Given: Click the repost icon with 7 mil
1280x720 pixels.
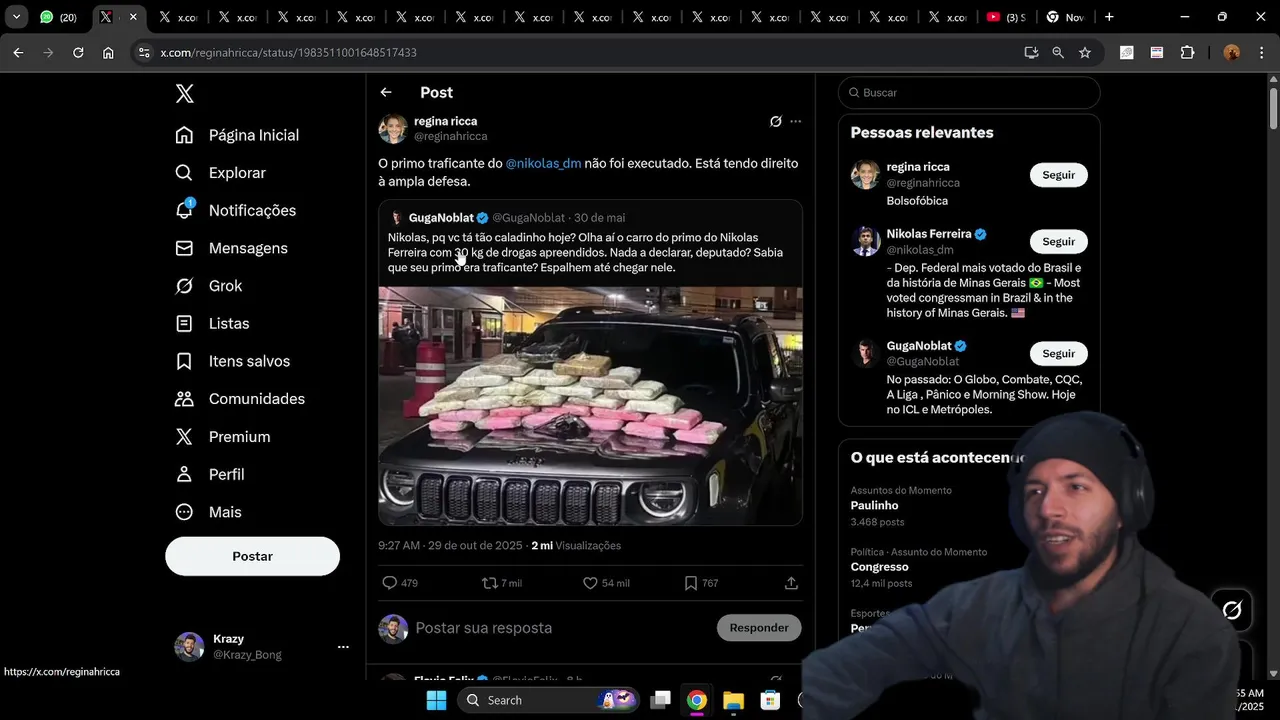Looking at the screenshot, I should (x=502, y=583).
